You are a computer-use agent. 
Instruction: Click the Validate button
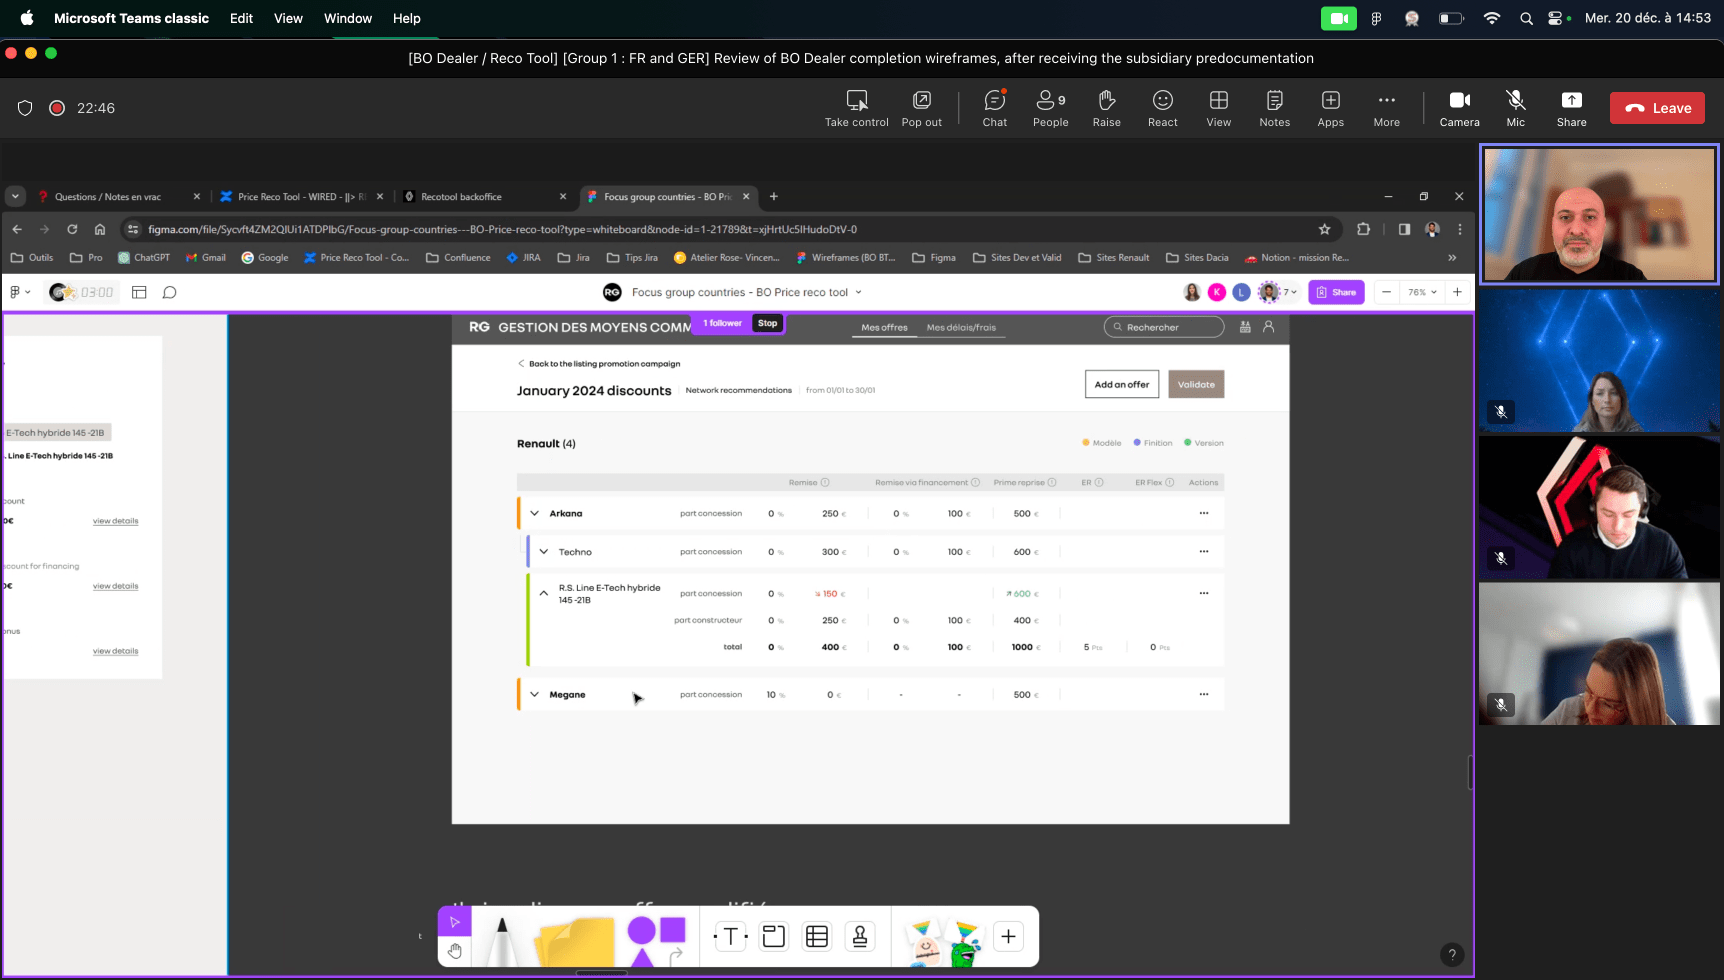[x=1196, y=384]
